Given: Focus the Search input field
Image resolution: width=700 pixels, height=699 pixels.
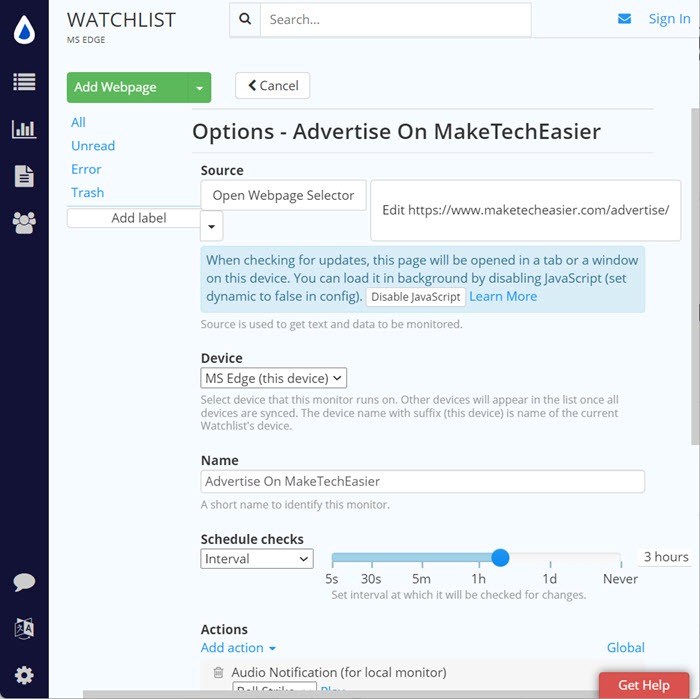Looking at the screenshot, I should (396, 20).
